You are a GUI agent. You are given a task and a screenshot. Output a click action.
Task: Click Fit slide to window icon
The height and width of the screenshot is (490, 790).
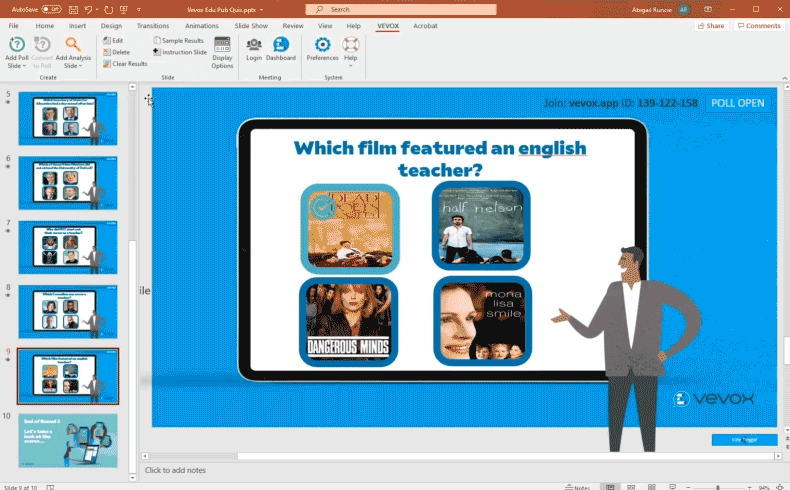[x=780, y=486]
